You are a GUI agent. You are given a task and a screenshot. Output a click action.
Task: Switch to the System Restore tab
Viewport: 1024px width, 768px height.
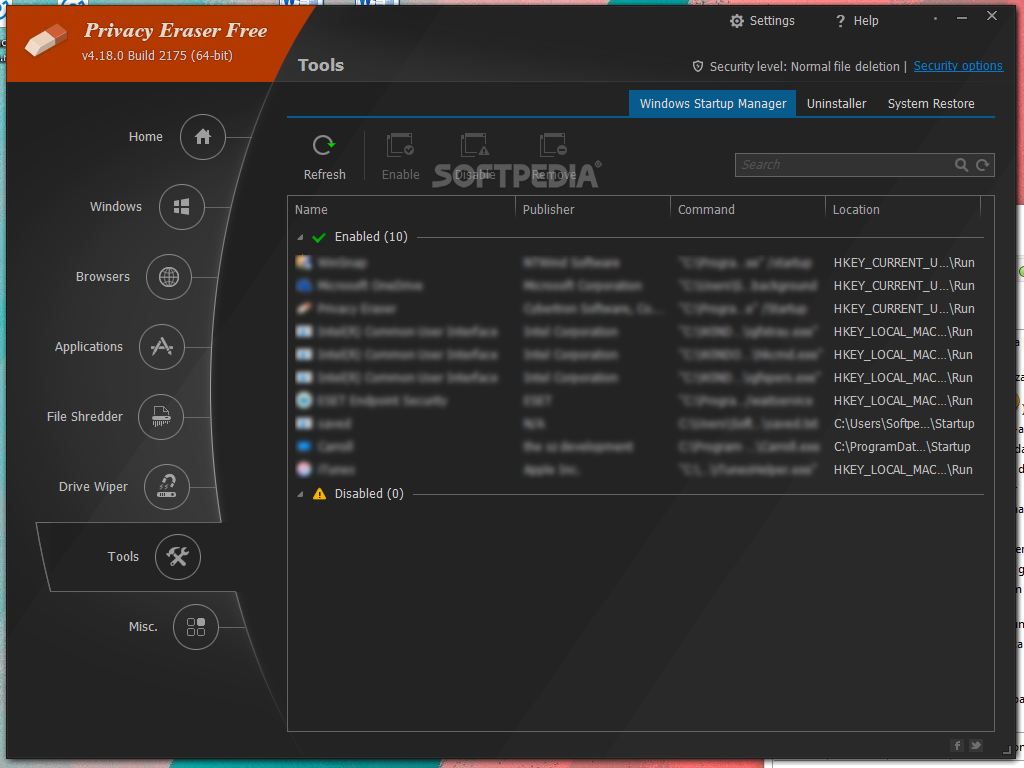(931, 104)
